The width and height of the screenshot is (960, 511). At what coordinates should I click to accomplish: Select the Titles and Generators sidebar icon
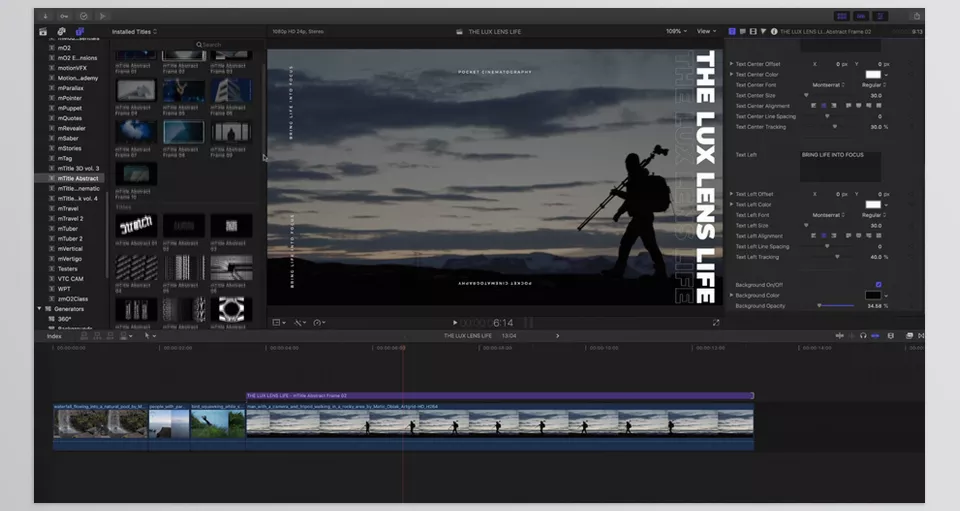pos(80,31)
